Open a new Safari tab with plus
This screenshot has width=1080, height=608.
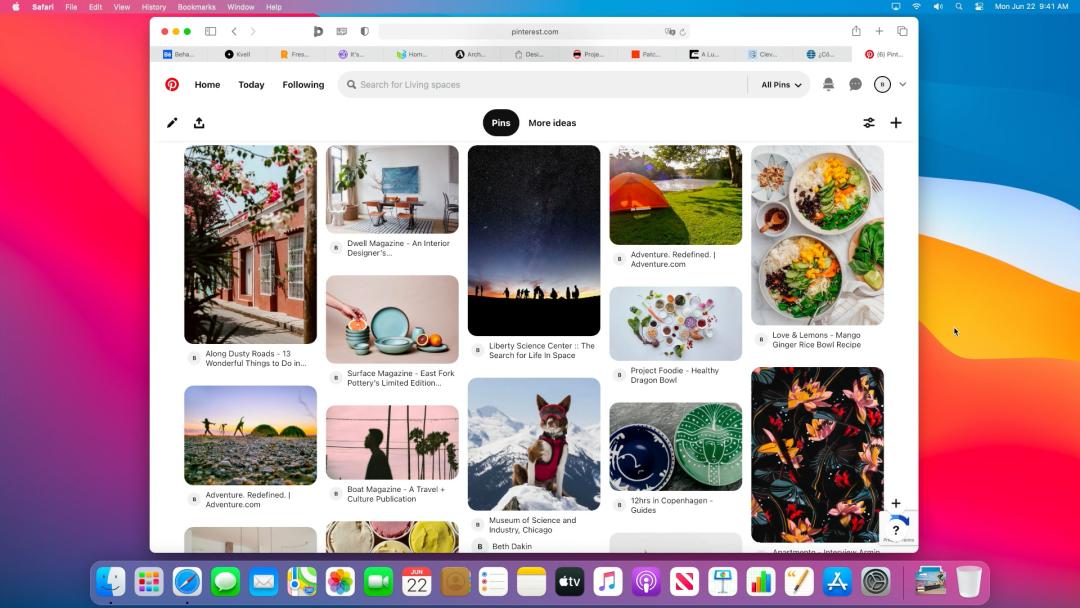tap(880, 31)
